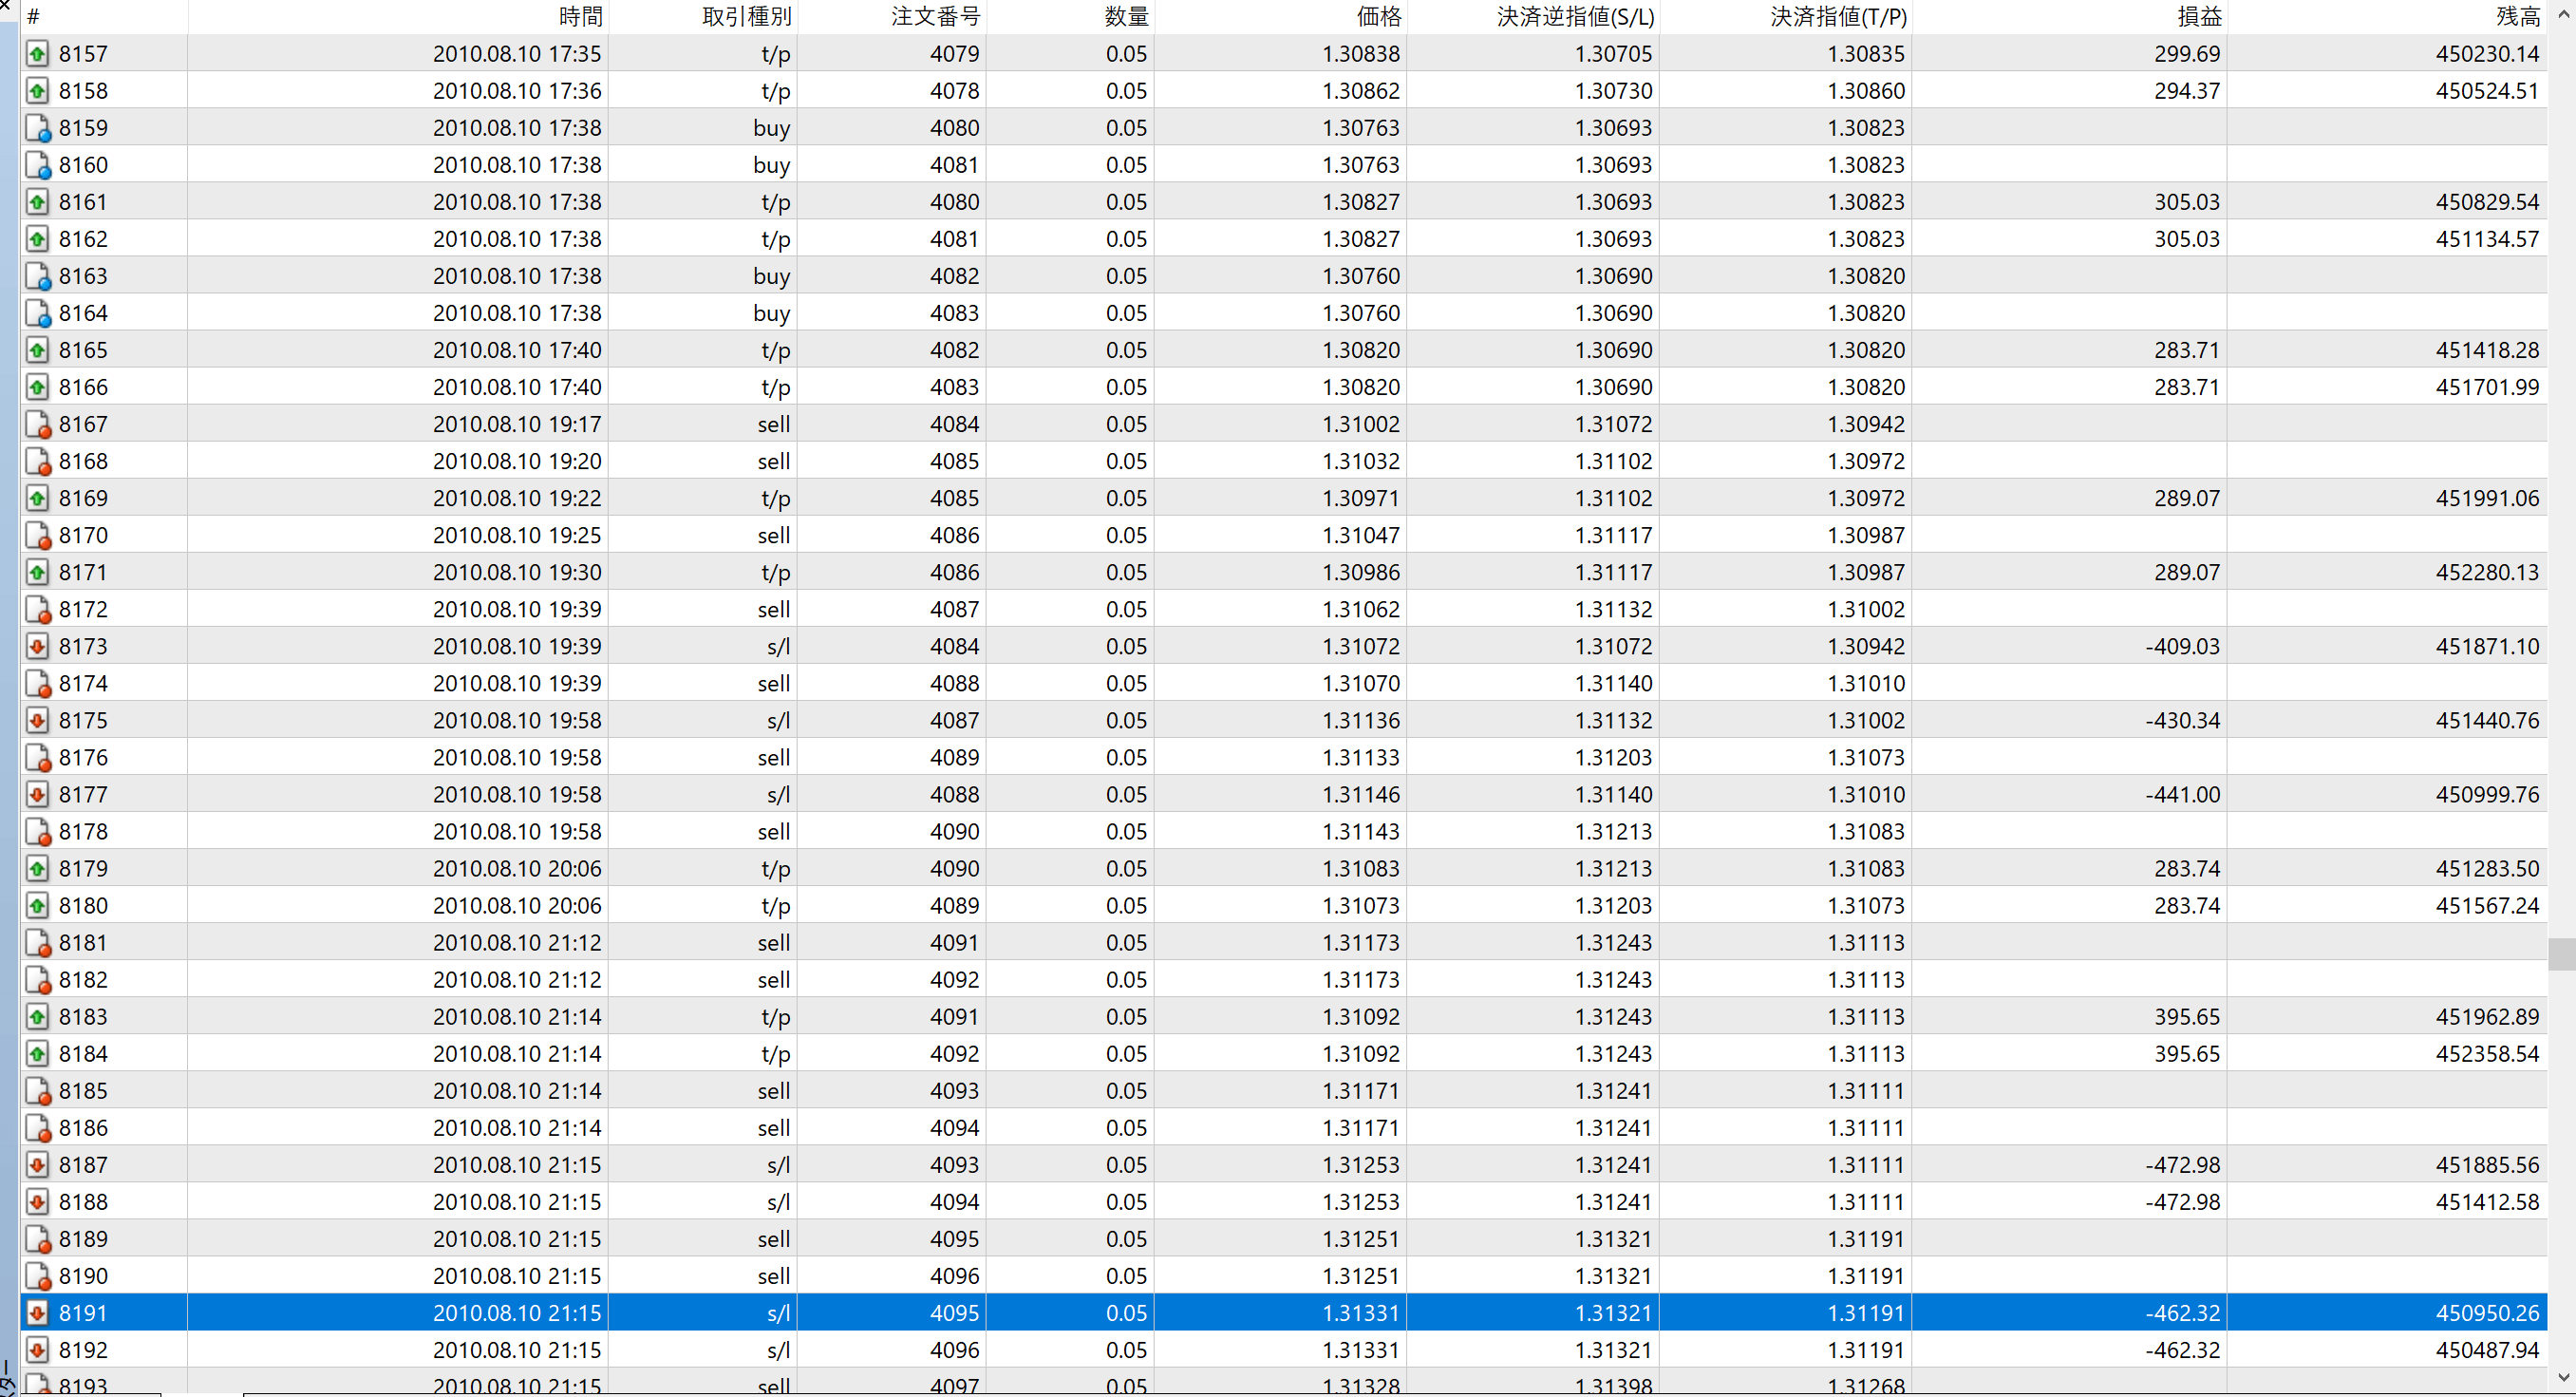2576x1397 pixels.
Task: Click the sell order icon in row 8168
Action: [x=37, y=461]
